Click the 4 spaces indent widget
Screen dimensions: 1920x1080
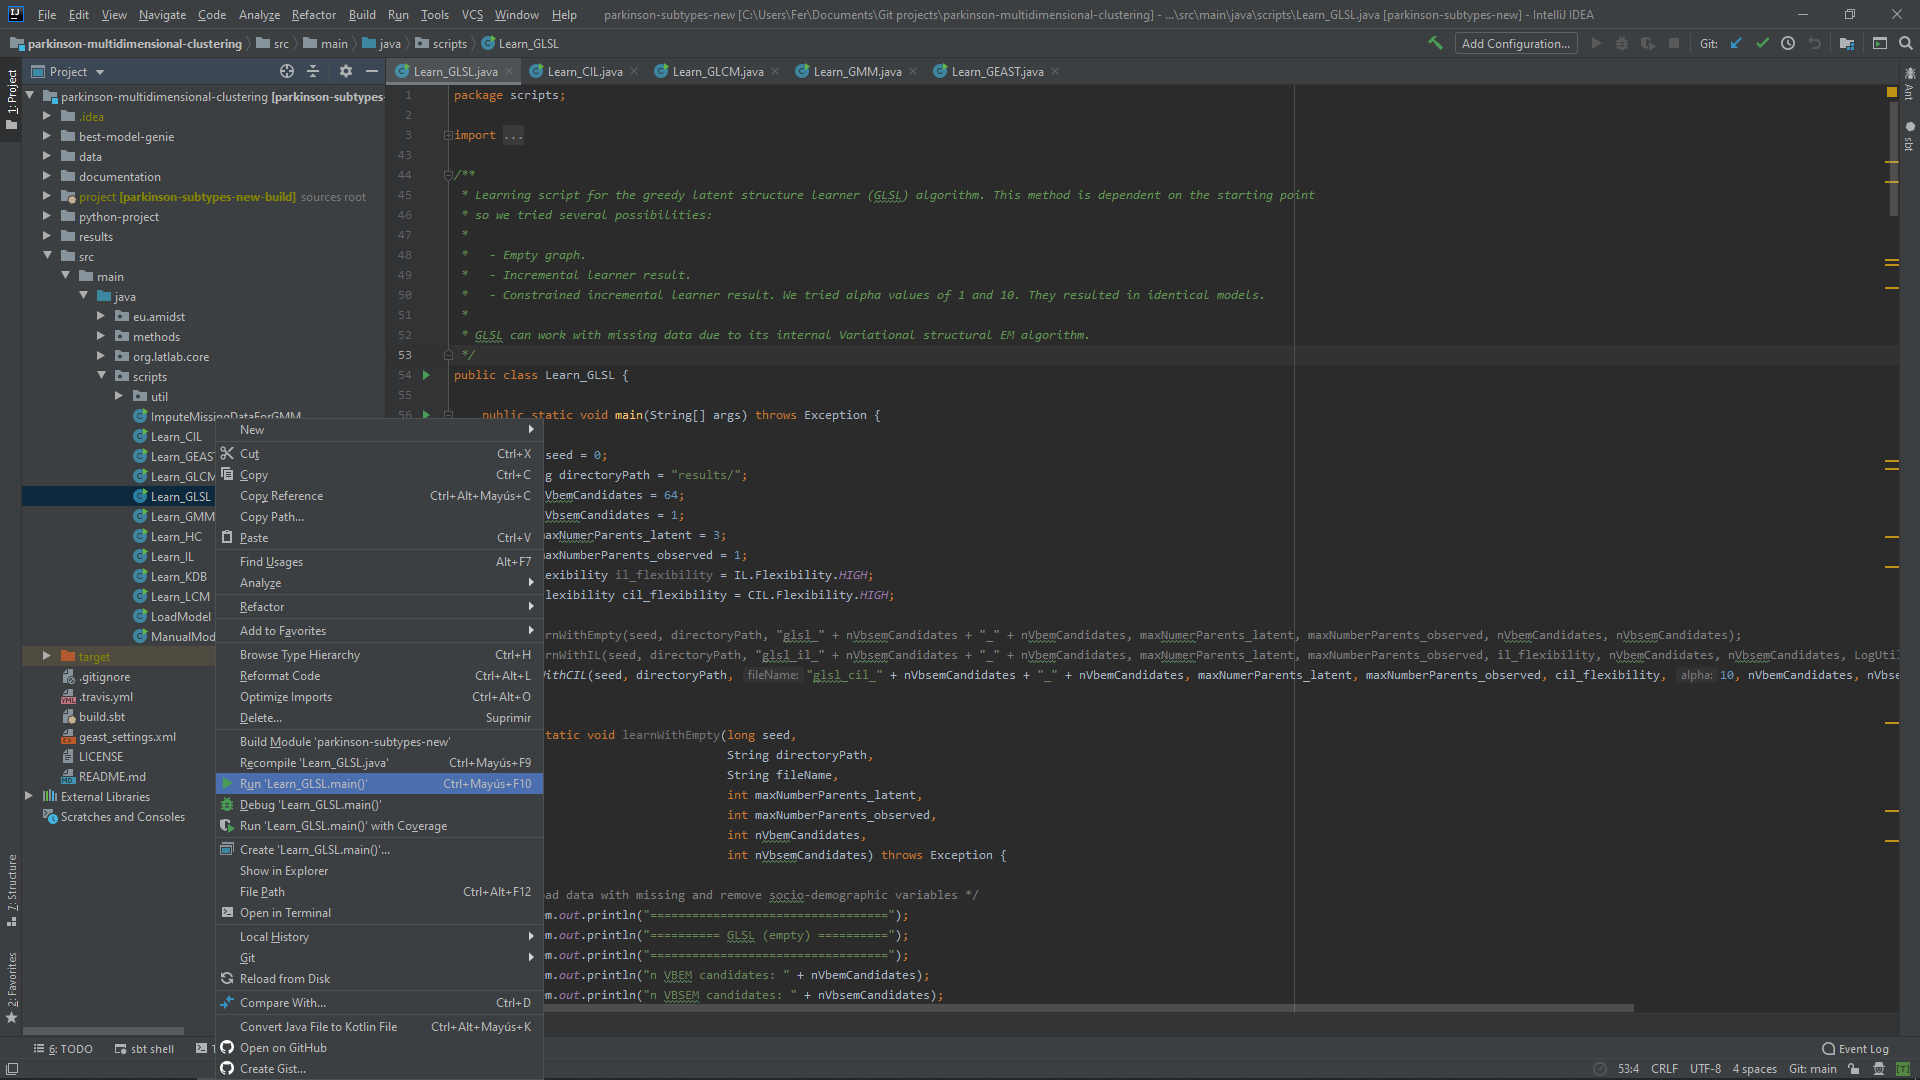pos(1754,1069)
